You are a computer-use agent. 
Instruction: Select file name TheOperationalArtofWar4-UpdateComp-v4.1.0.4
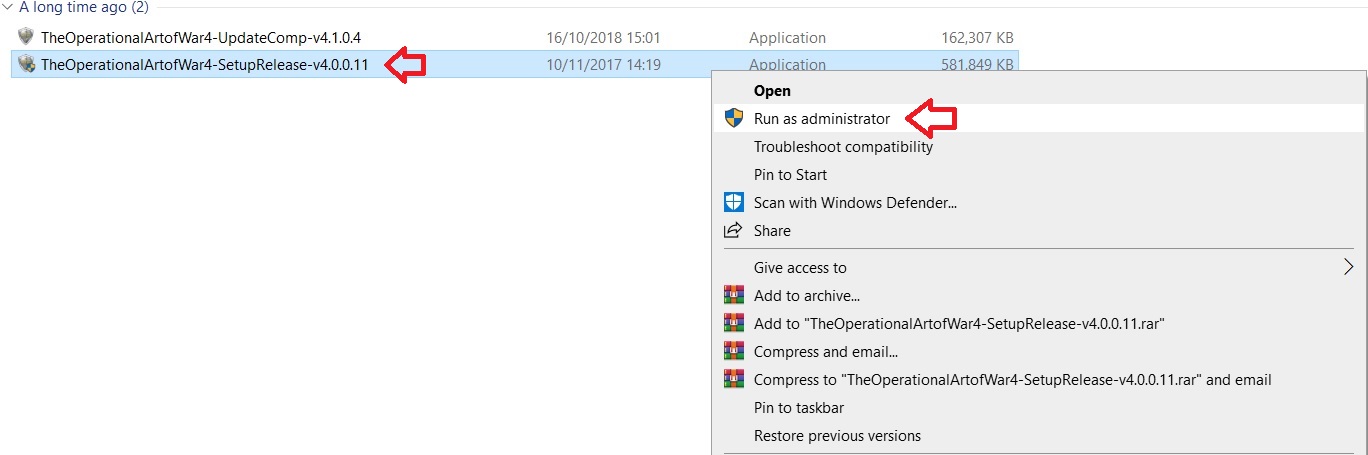point(201,38)
